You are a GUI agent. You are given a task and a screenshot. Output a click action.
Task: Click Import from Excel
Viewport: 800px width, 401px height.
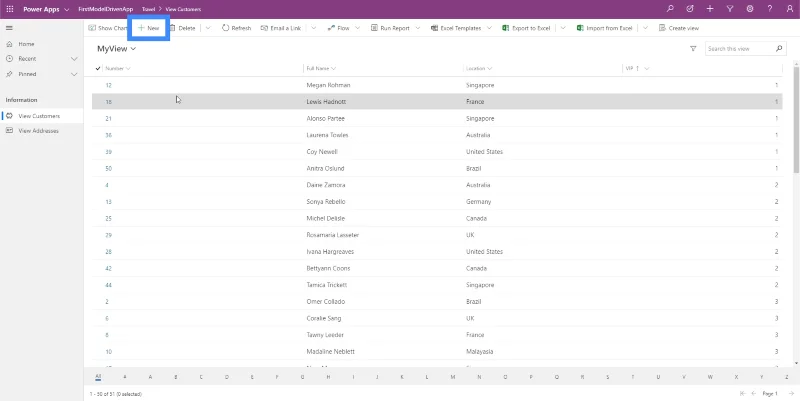tap(605, 28)
